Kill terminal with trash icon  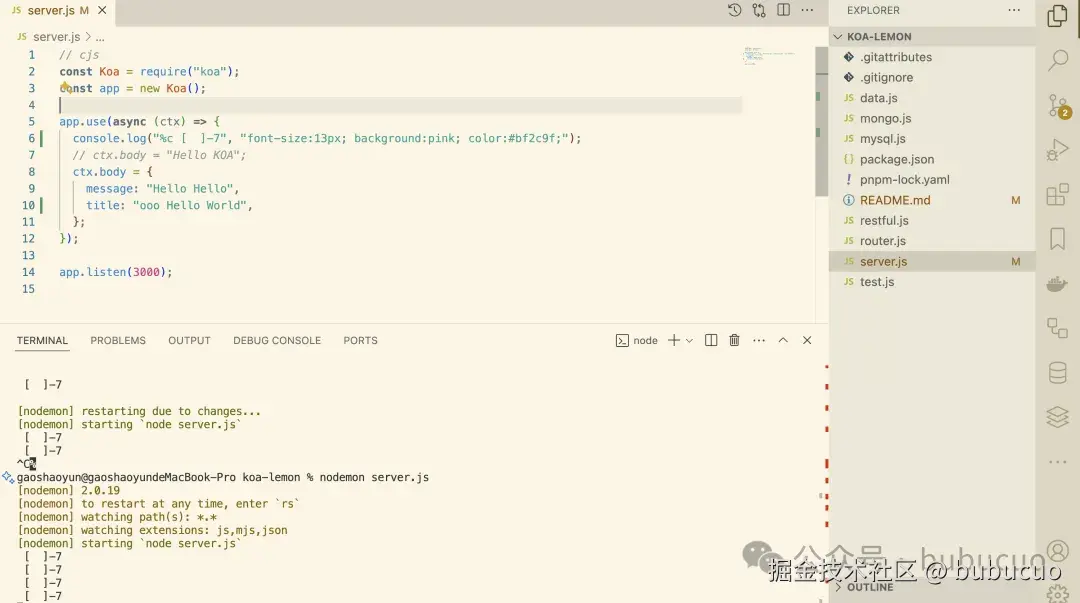(x=734, y=340)
